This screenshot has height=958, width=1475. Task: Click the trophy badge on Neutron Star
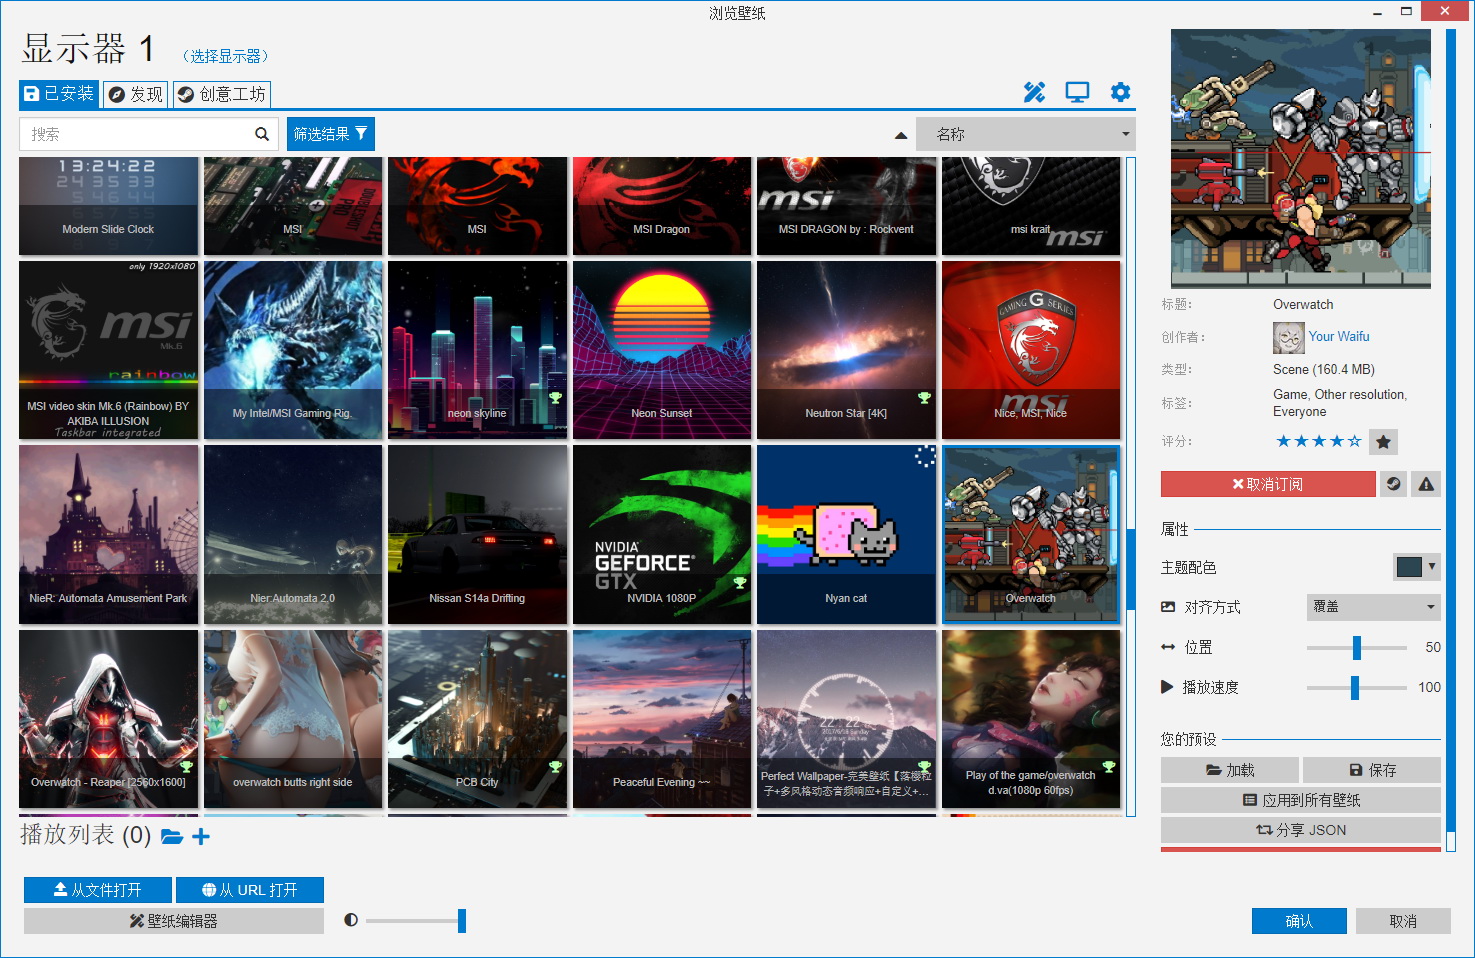(924, 398)
